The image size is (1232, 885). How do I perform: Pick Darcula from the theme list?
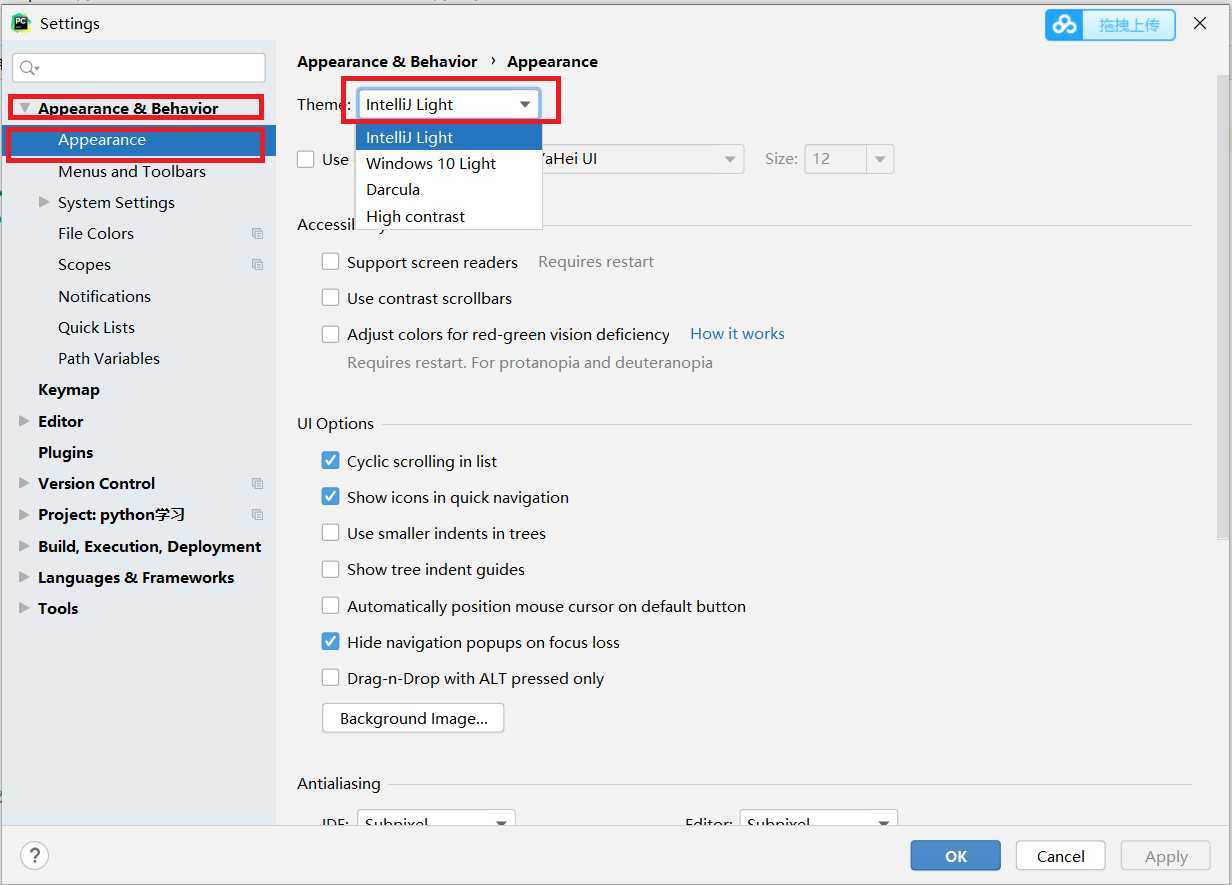point(449,189)
